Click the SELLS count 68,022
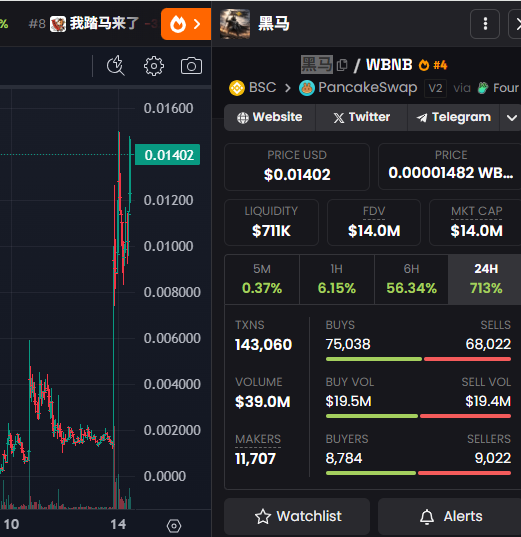This screenshot has height=537, width=521. 488,344
